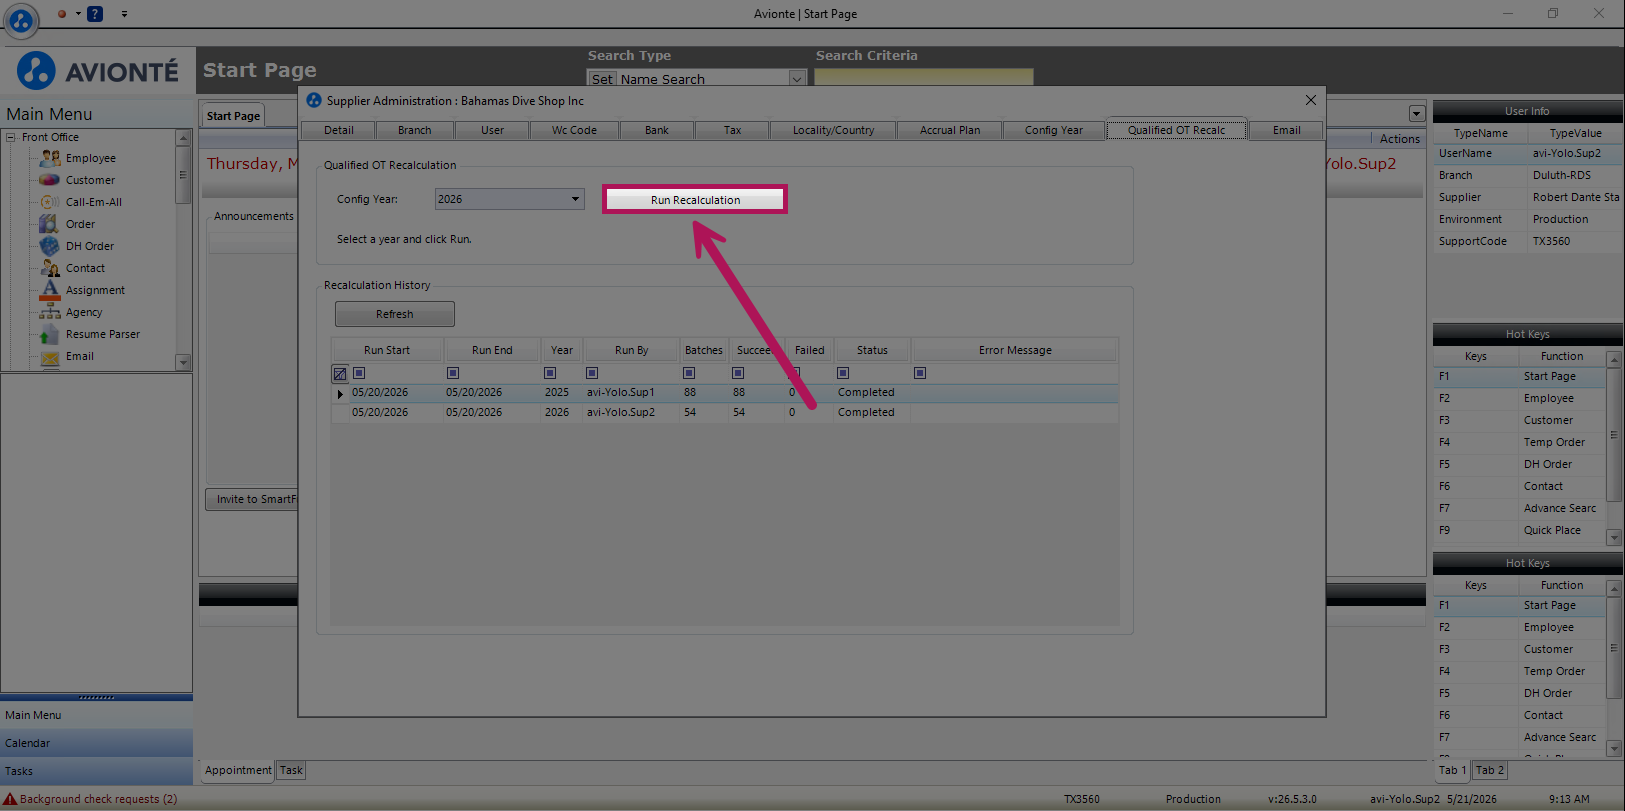This screenshot has width=1625, height=811.
Task: Switch to the Task tab at the bottom
Action: pos(291,770)
